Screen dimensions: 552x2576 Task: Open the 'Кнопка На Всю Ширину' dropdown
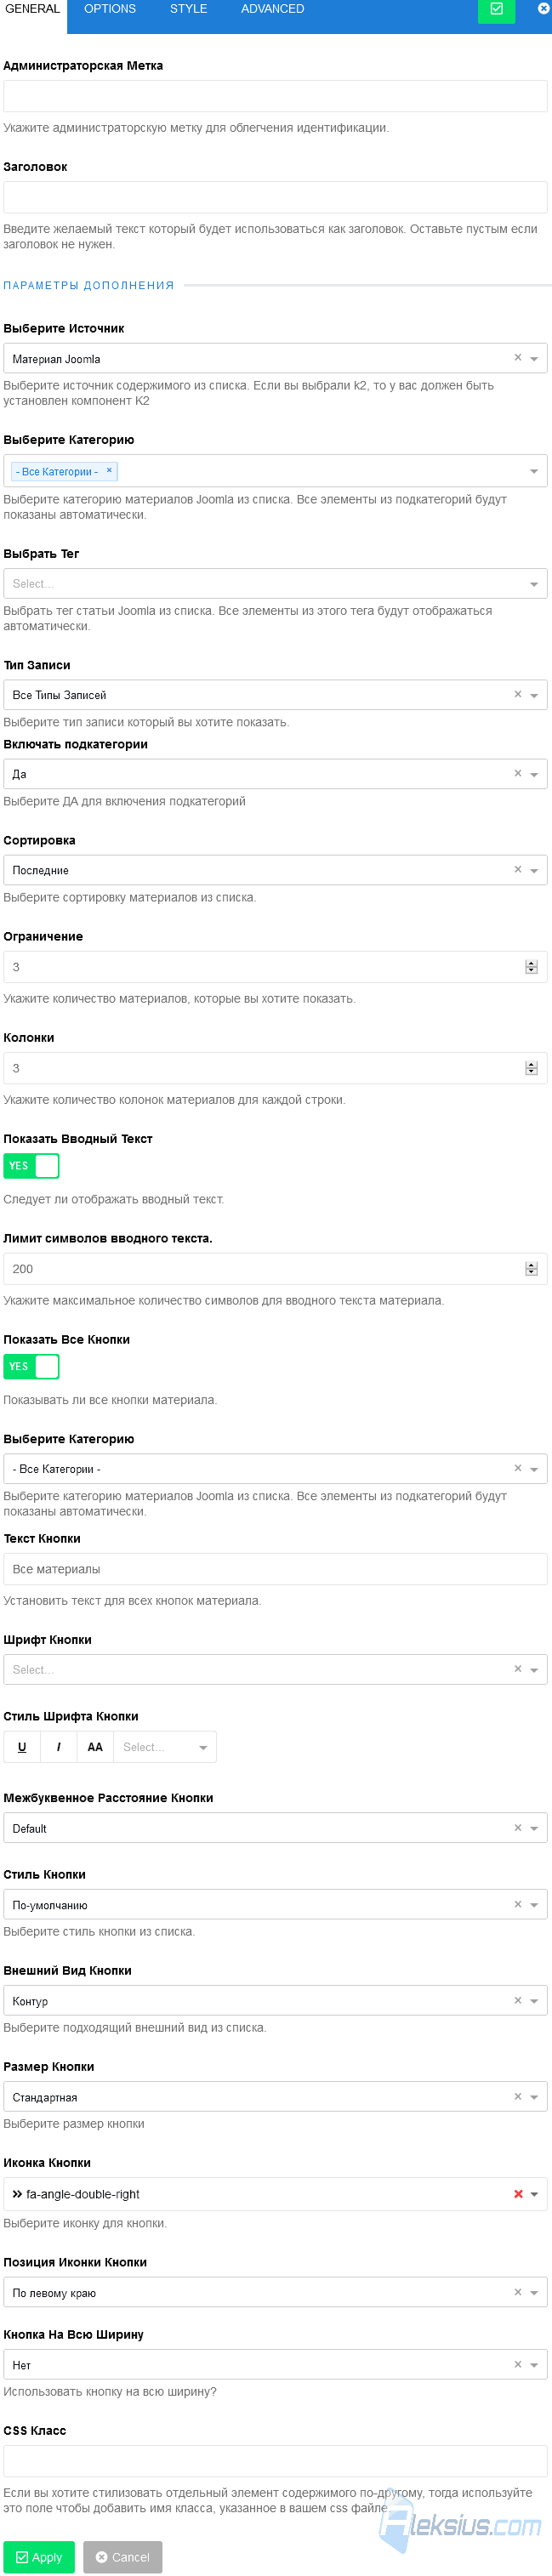click(275, 2365)
